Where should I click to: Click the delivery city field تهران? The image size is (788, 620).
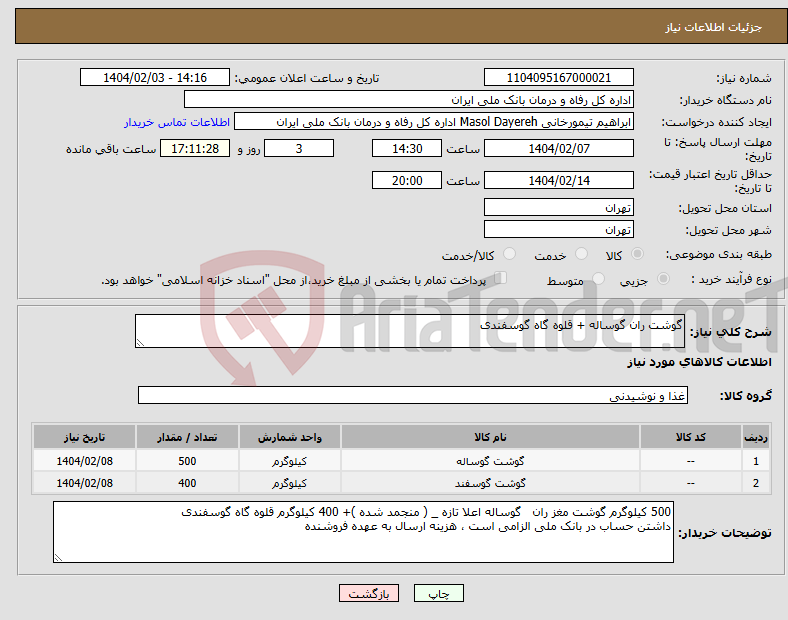(558, 230)
